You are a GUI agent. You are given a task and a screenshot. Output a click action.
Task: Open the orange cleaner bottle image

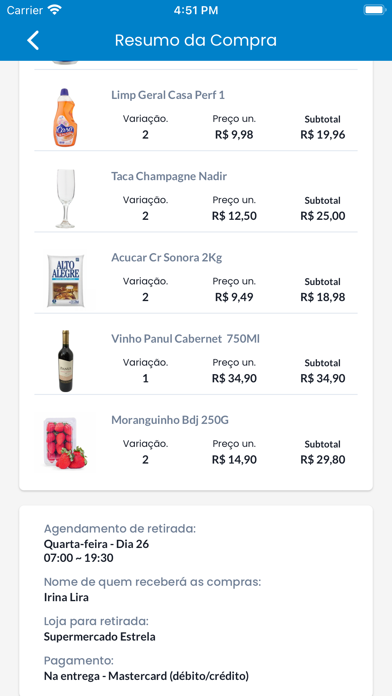(x=65, y=118)
